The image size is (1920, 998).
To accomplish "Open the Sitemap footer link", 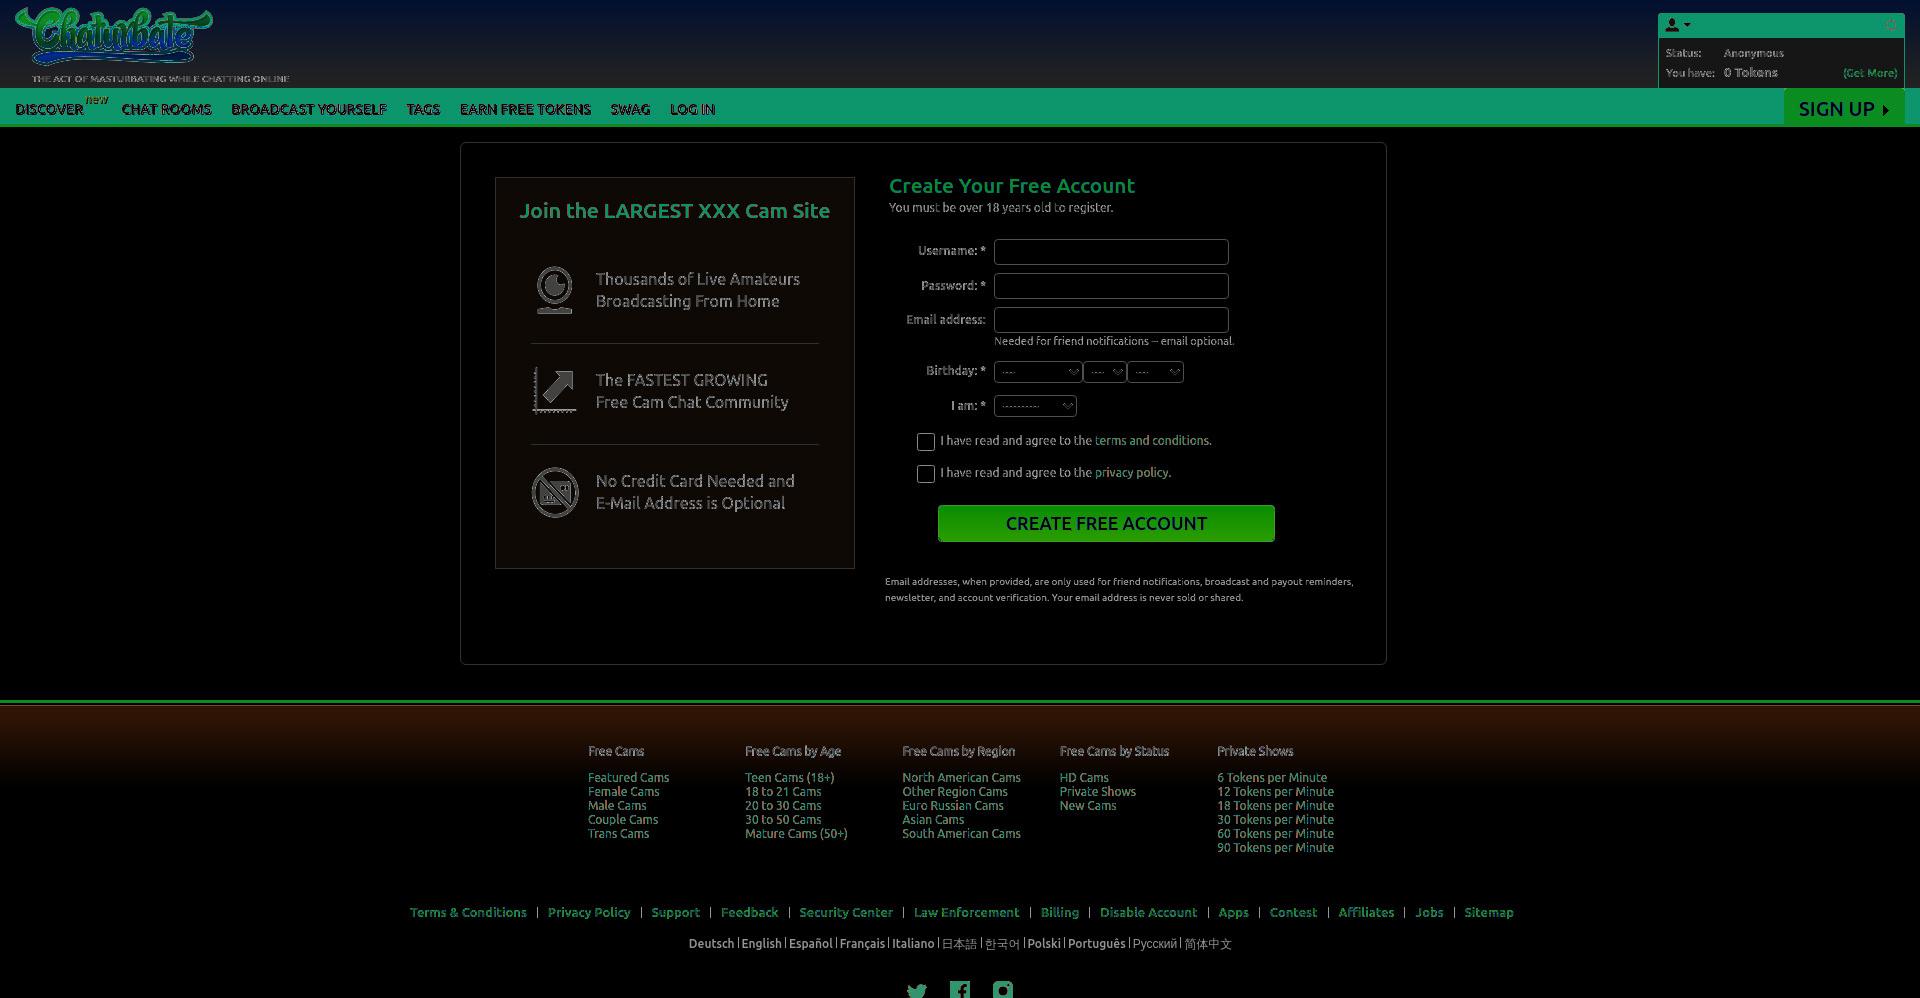I will pos(1489,913).
